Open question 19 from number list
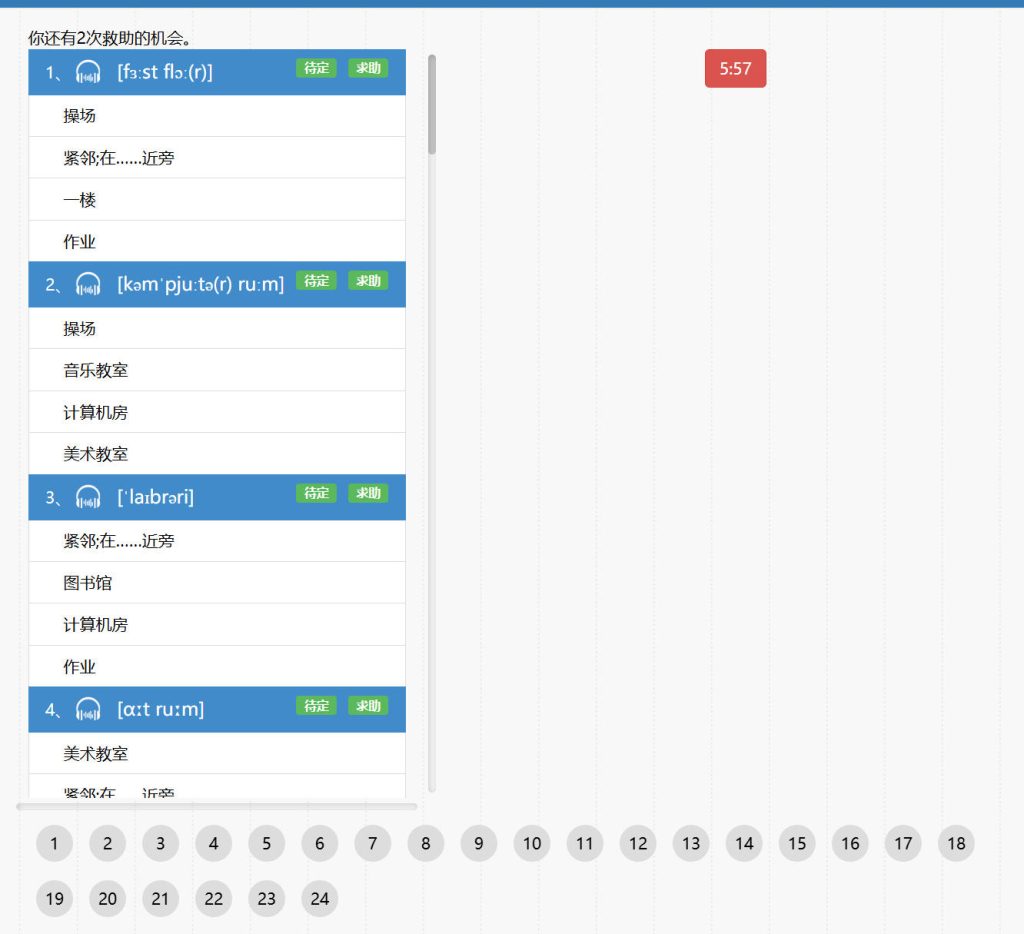 [54, 898]
